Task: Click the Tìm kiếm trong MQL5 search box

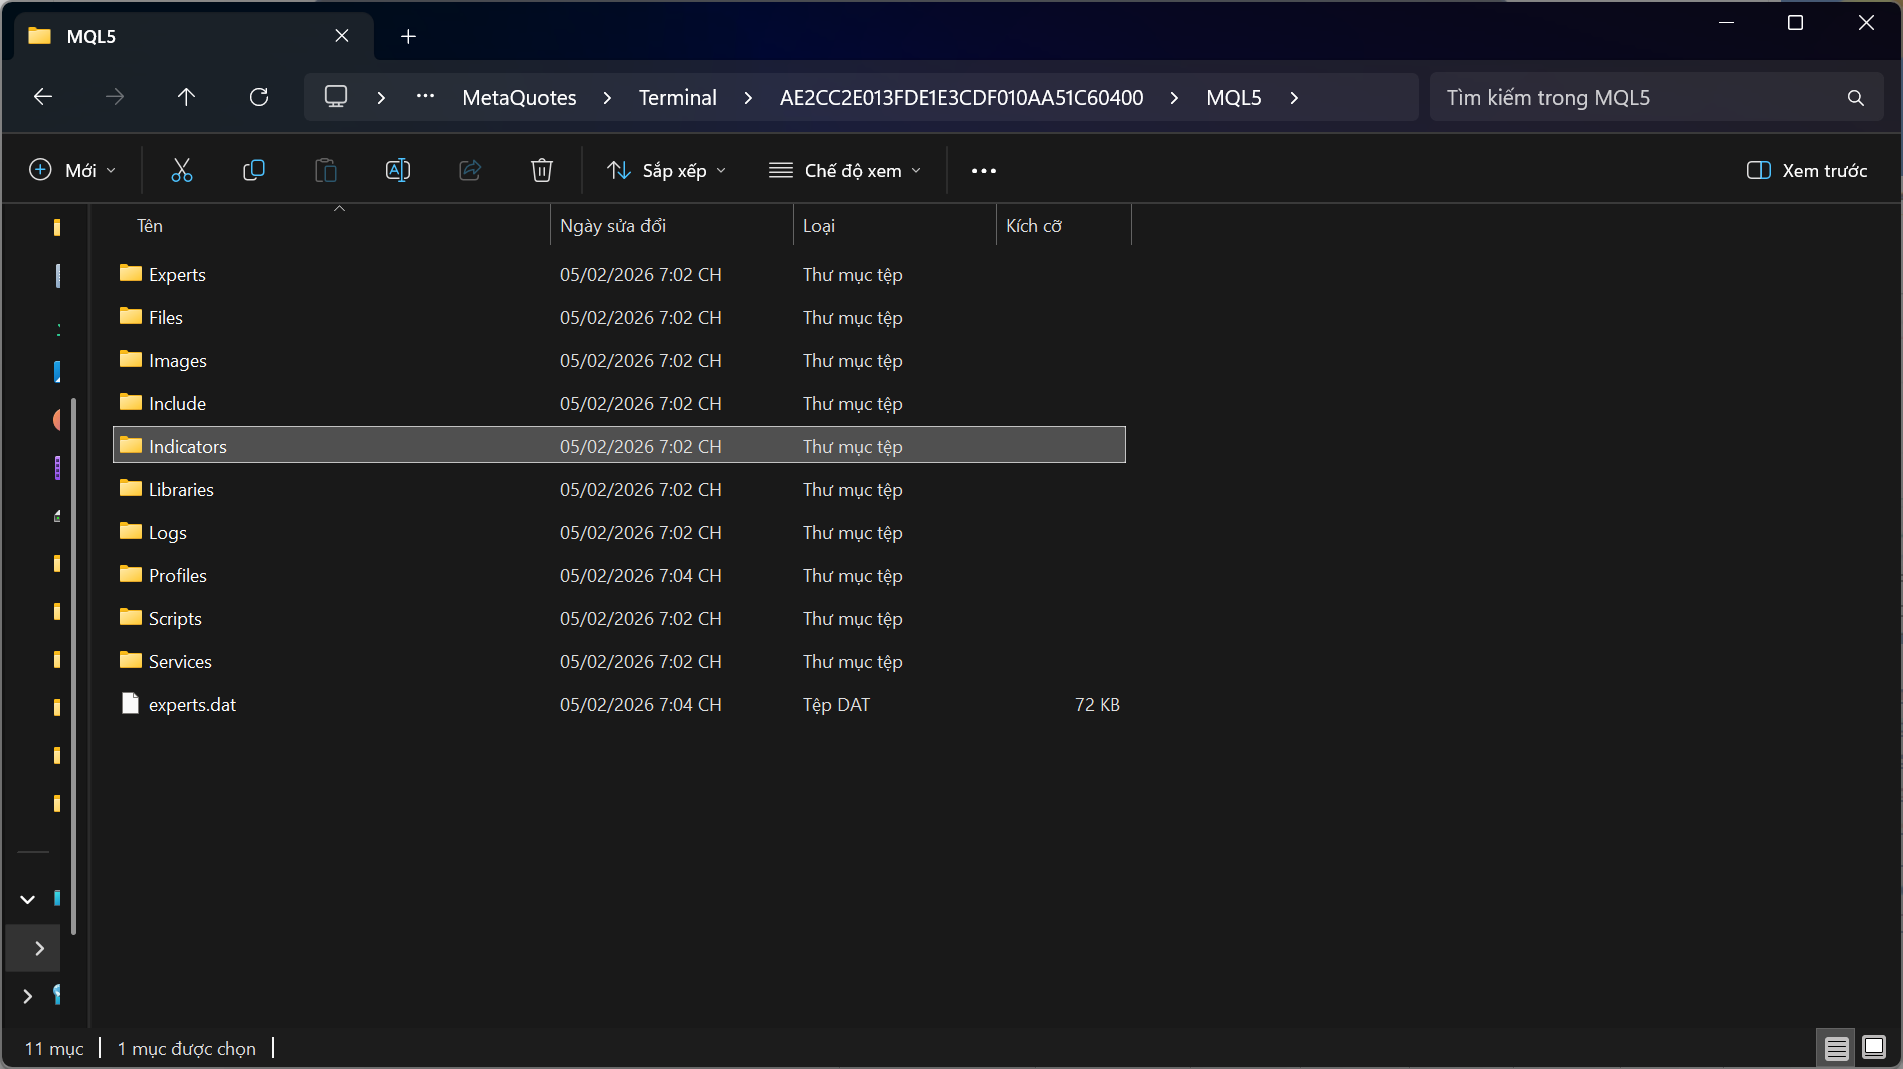Action: tap(1656, 98)
